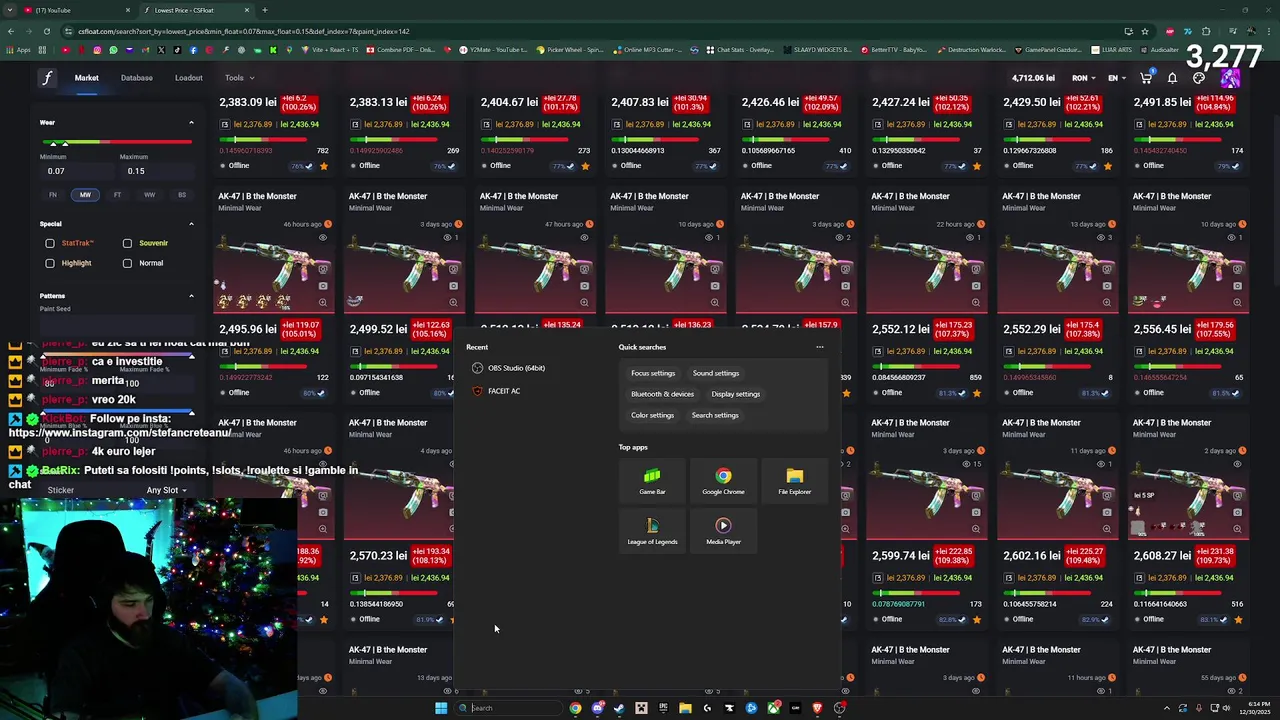
Task: Click zoom magnifier above 2,556.45 lei price
Action: coord(1238,302)
